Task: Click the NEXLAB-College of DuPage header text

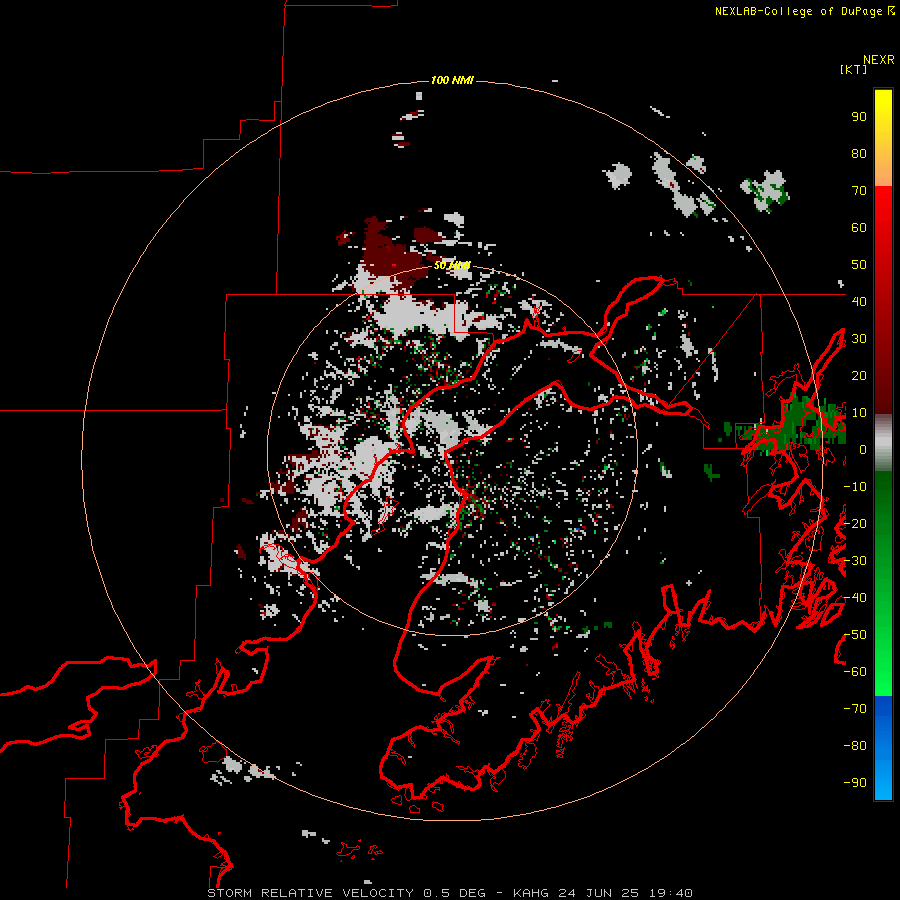Action: [798, 11]
